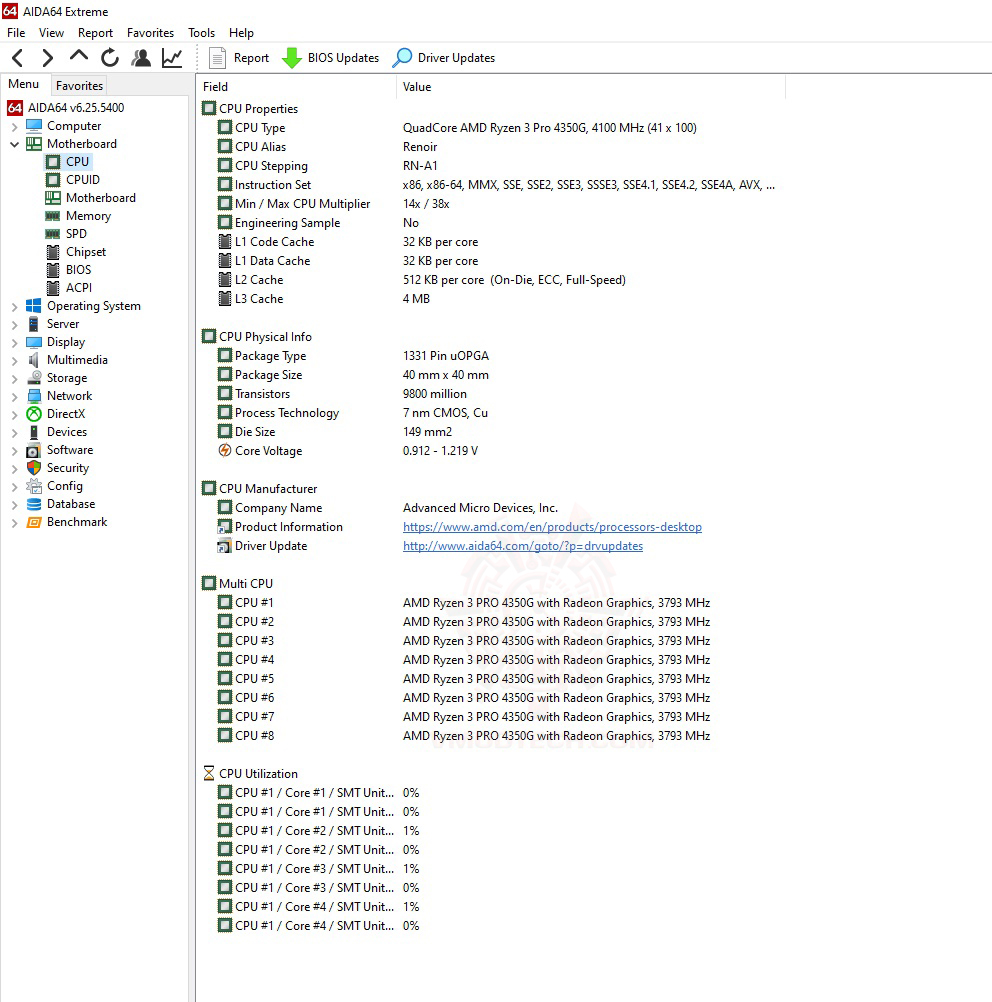
Task: Expand the Display node
Action: 14,343
